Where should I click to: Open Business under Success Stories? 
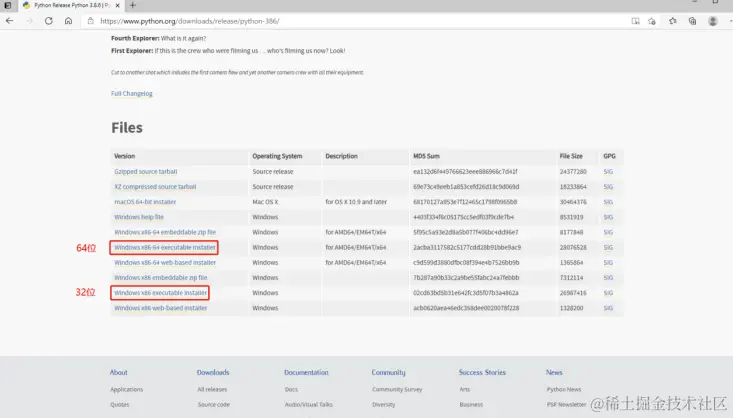tap(471, 404)
